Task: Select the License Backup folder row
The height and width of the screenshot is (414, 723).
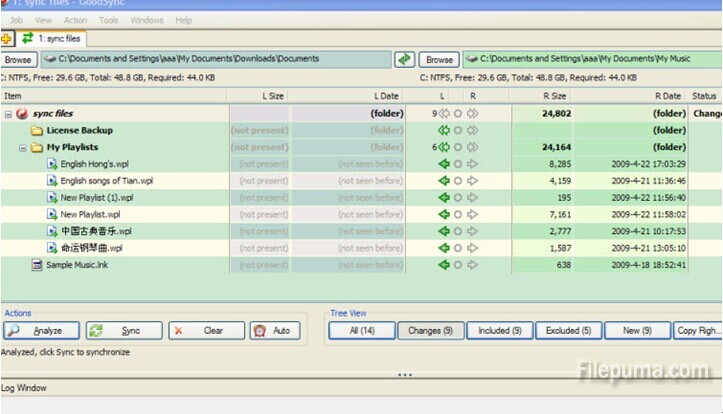Action: (79, 131)
